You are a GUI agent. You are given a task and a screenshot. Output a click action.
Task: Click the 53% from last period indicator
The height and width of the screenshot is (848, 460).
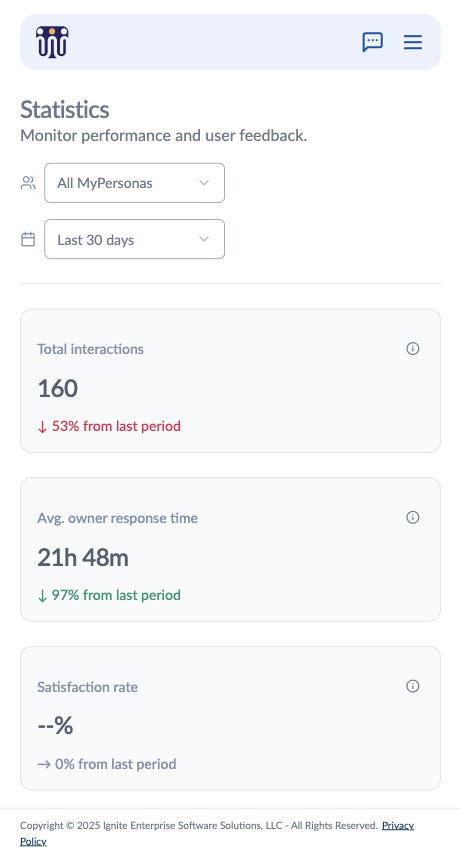(x=109, y=426)
